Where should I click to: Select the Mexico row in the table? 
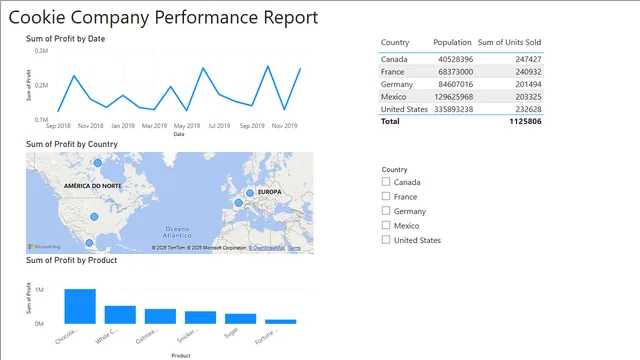461,97
